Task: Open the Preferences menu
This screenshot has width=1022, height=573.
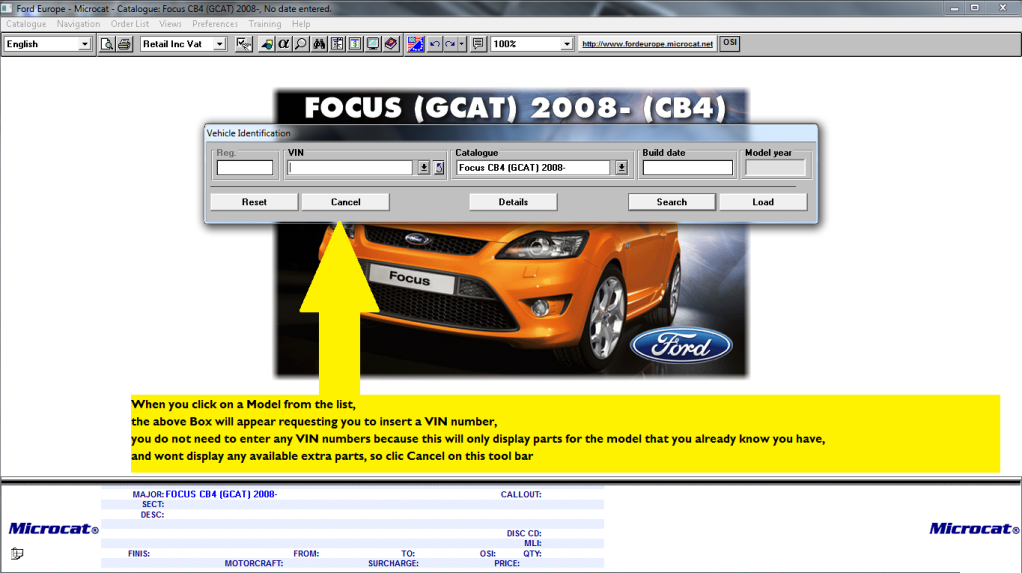Action: point(214,23)
